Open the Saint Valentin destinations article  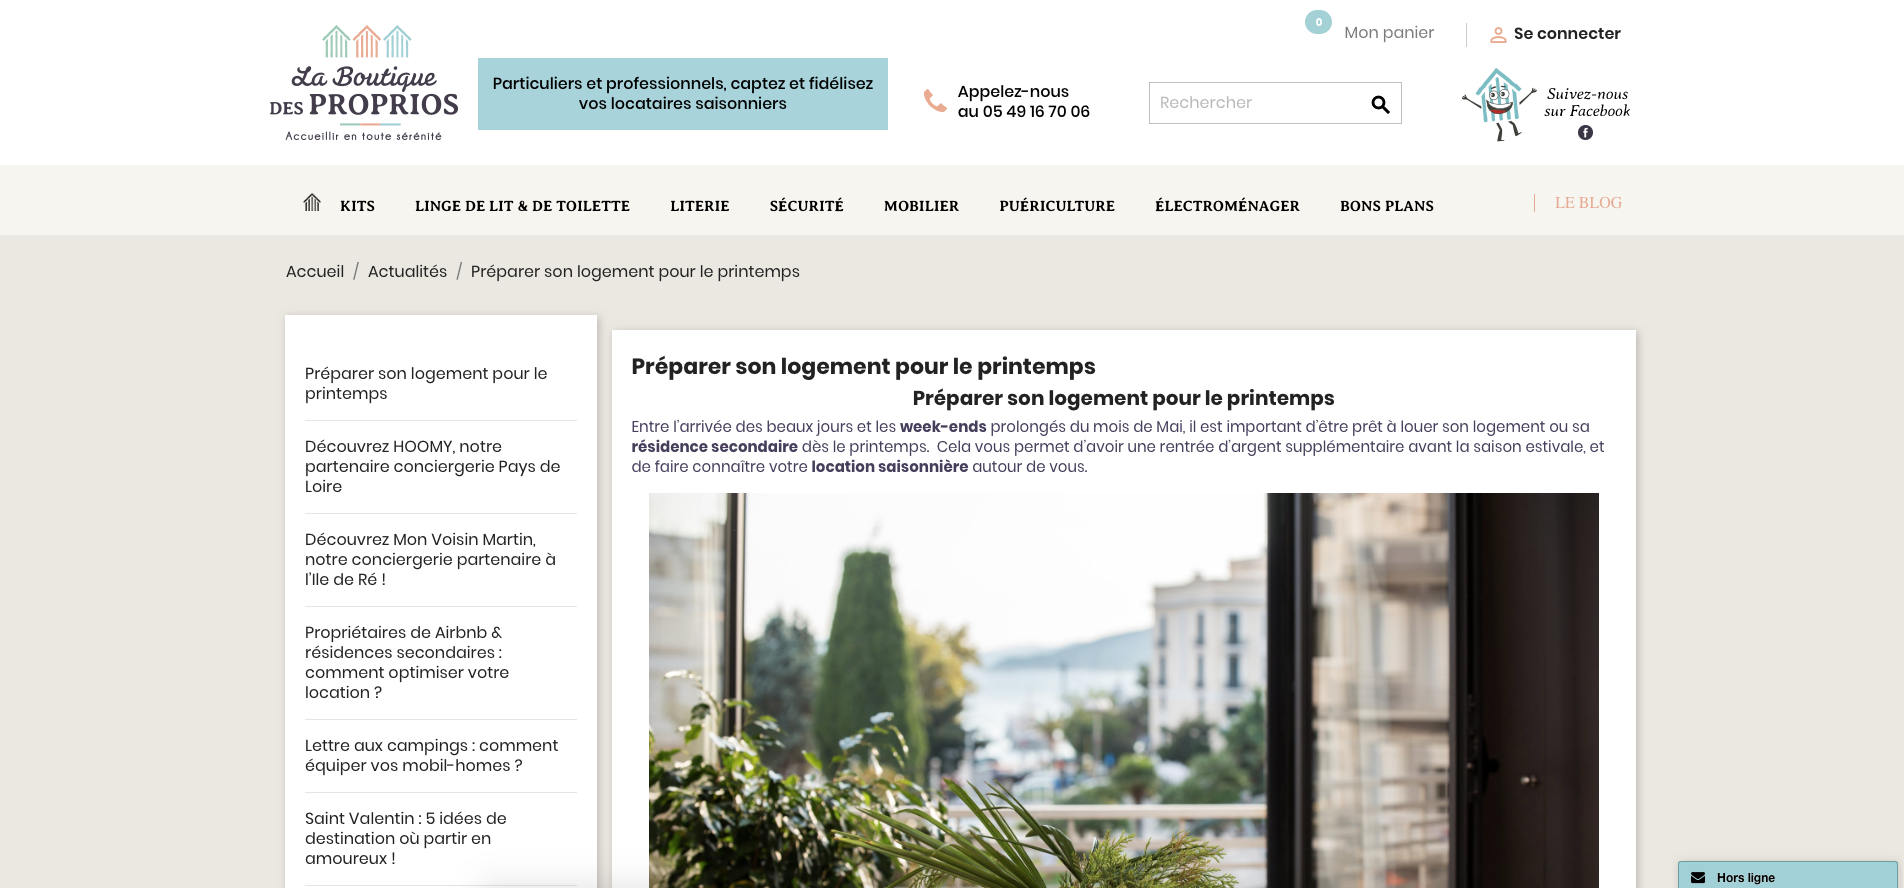pos(405,838)
